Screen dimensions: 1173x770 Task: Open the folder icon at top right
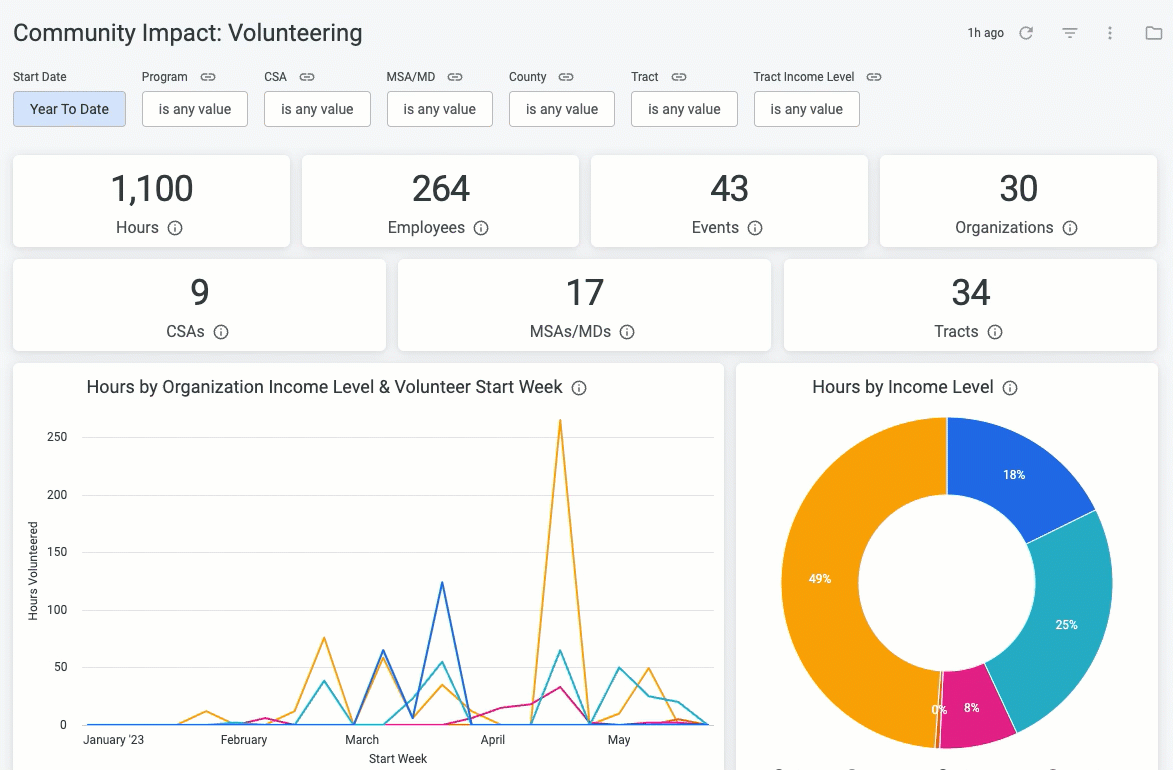(1154, 33)
